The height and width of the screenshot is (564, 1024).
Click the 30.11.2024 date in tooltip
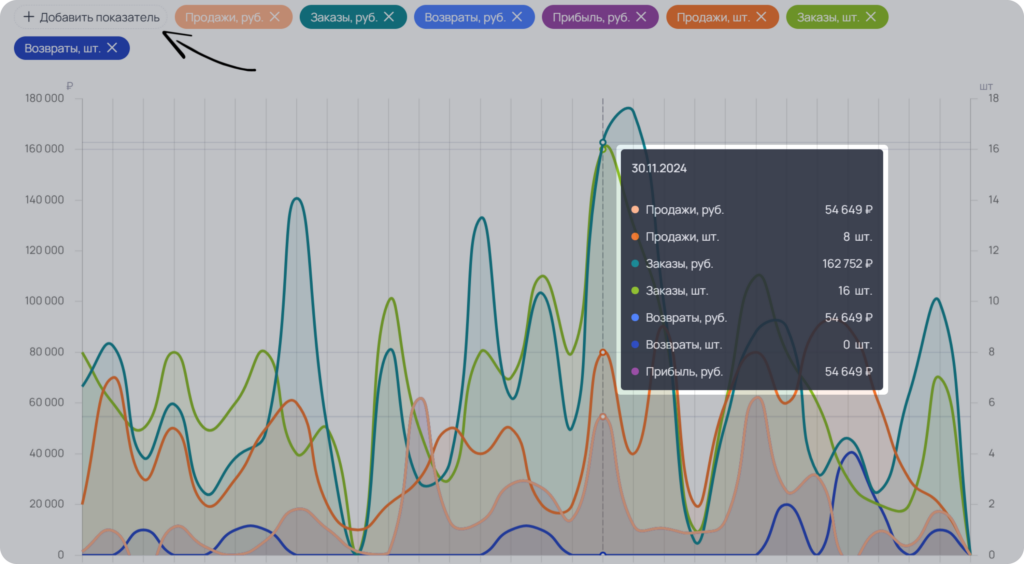659,168
